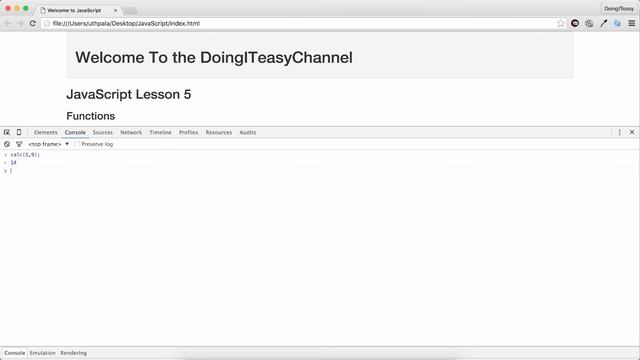
Task: Clear the console with the ban icon
Action: coord(7,144)
